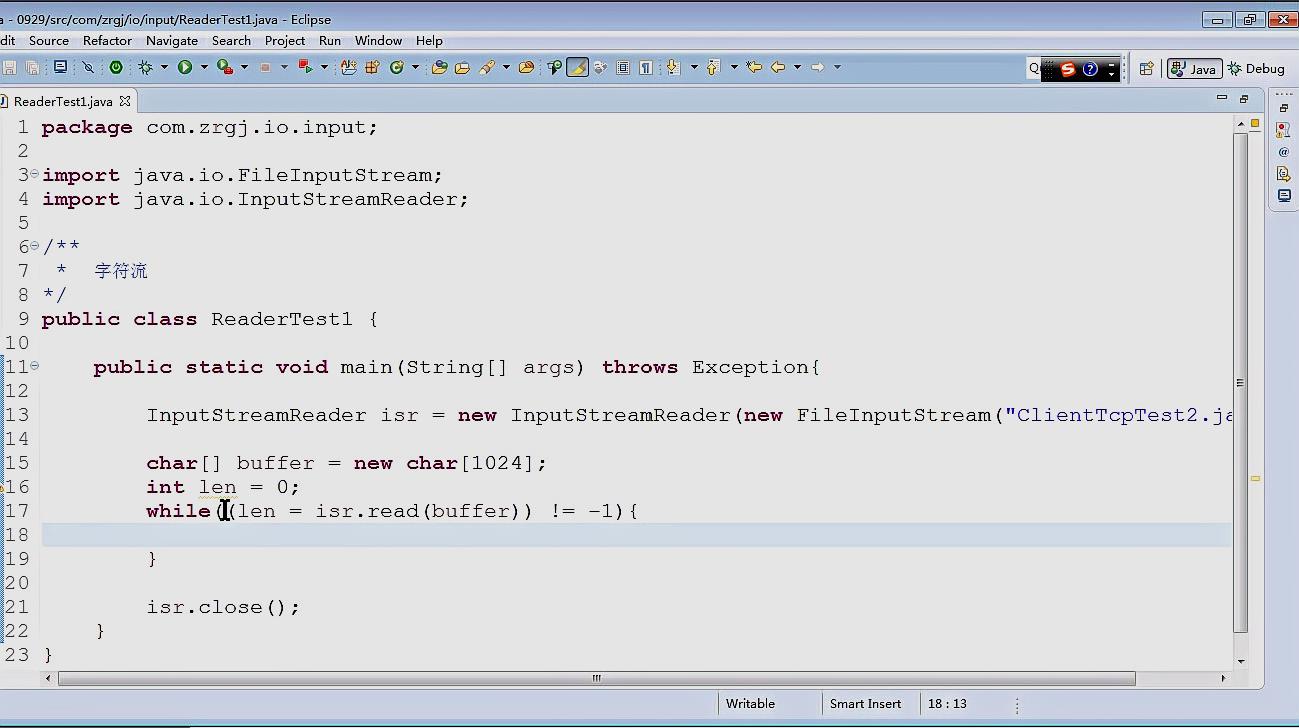
Task: Switch to the Debug perspective
Action: [1256, 68]
